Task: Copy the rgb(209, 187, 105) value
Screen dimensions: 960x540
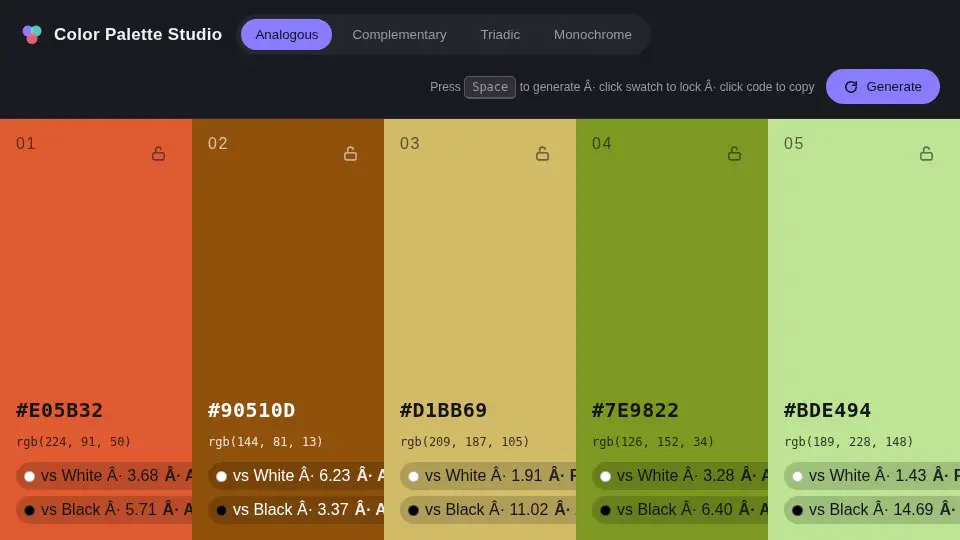Action: point(465,441)
